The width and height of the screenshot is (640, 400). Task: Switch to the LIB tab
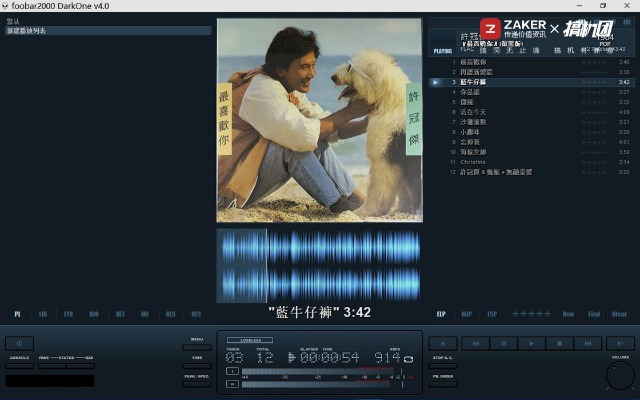pyautogui.click(x=43, y=314)
